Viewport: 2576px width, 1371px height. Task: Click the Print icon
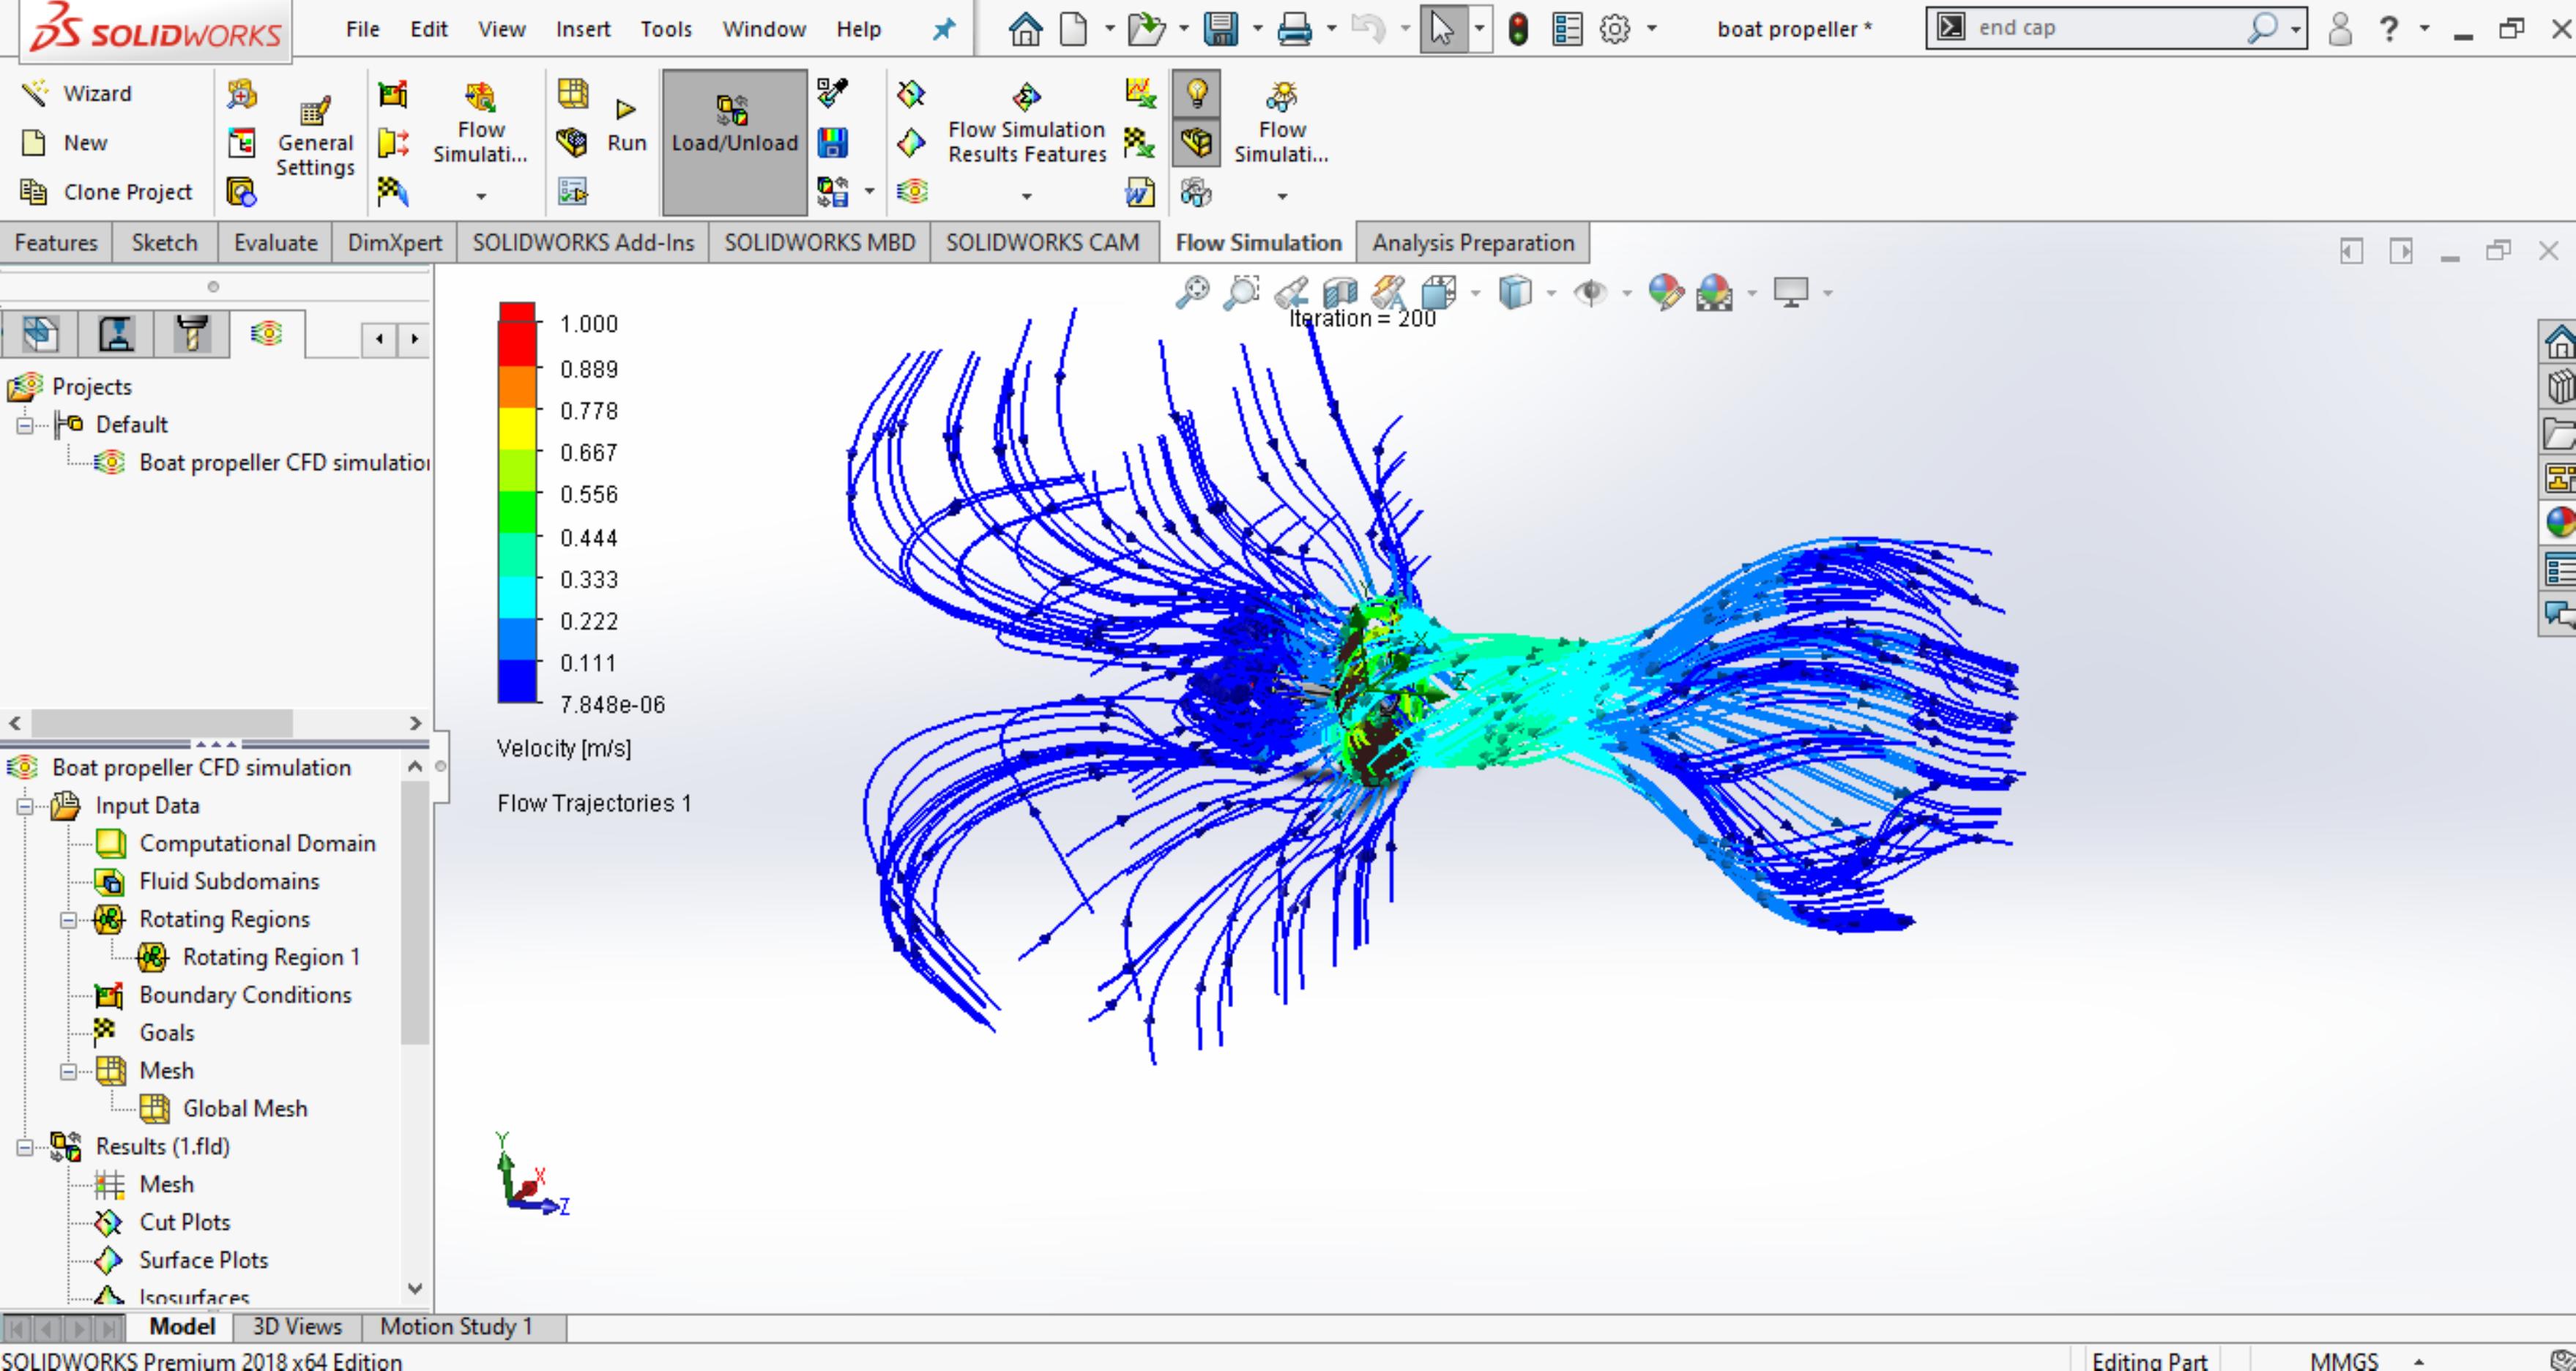1295,29
